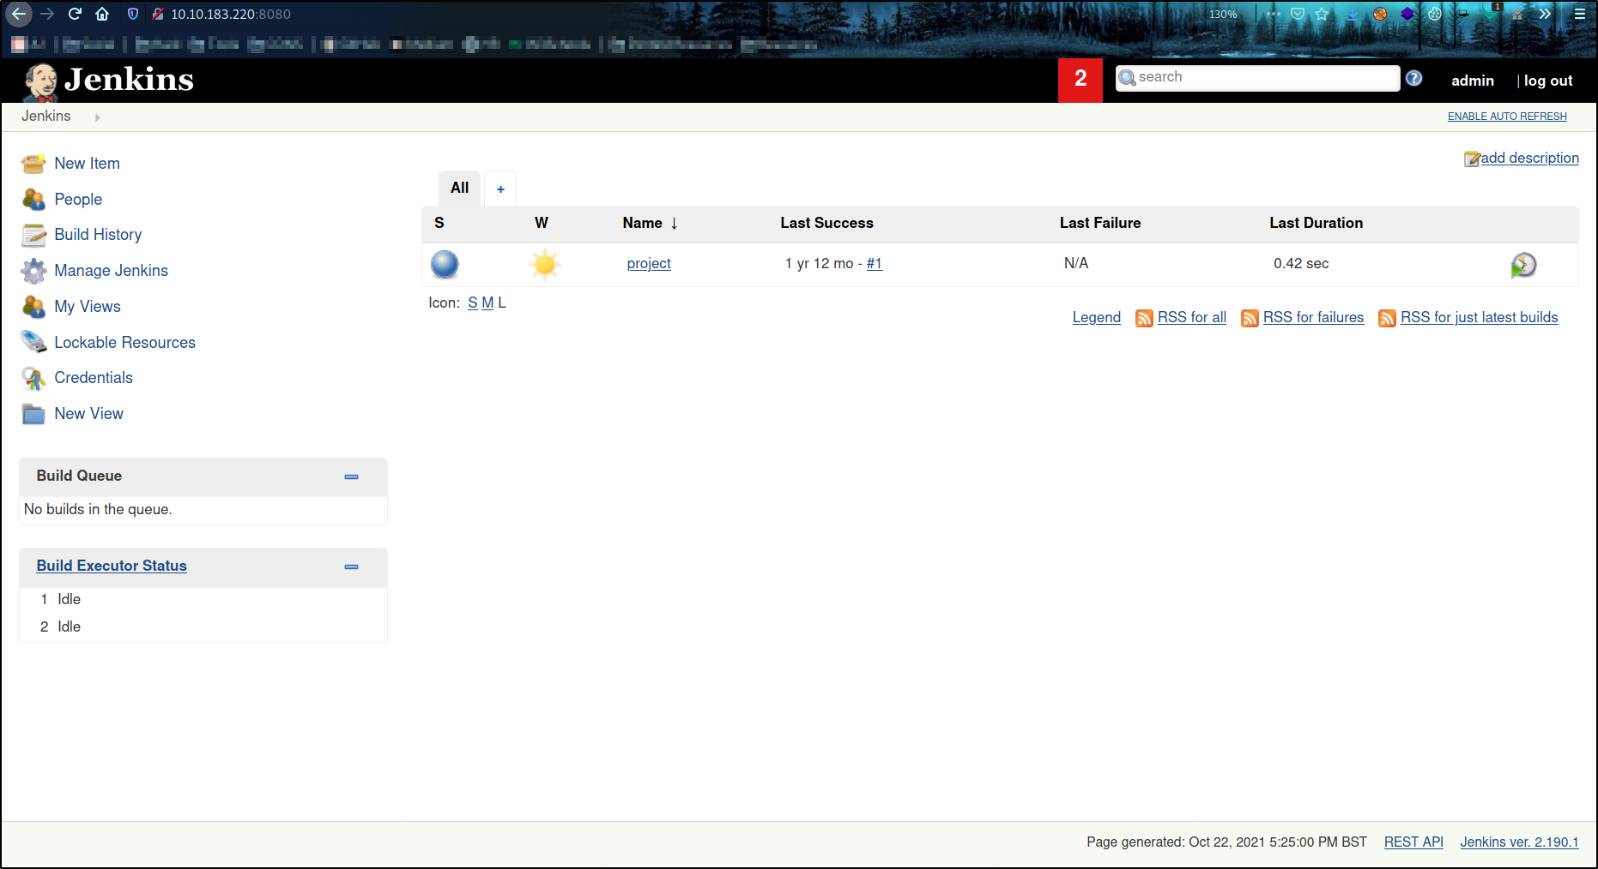Viewport: 1598px width, 869px height.
Task: Click the add description edit icon
Action: [x=1472, y=159]
